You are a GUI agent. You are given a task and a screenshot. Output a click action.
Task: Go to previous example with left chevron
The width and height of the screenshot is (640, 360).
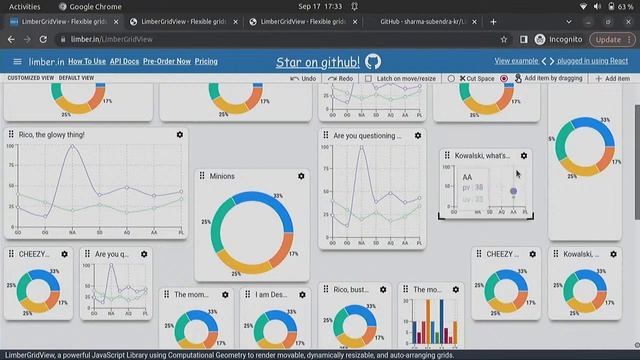coord(544,61)
